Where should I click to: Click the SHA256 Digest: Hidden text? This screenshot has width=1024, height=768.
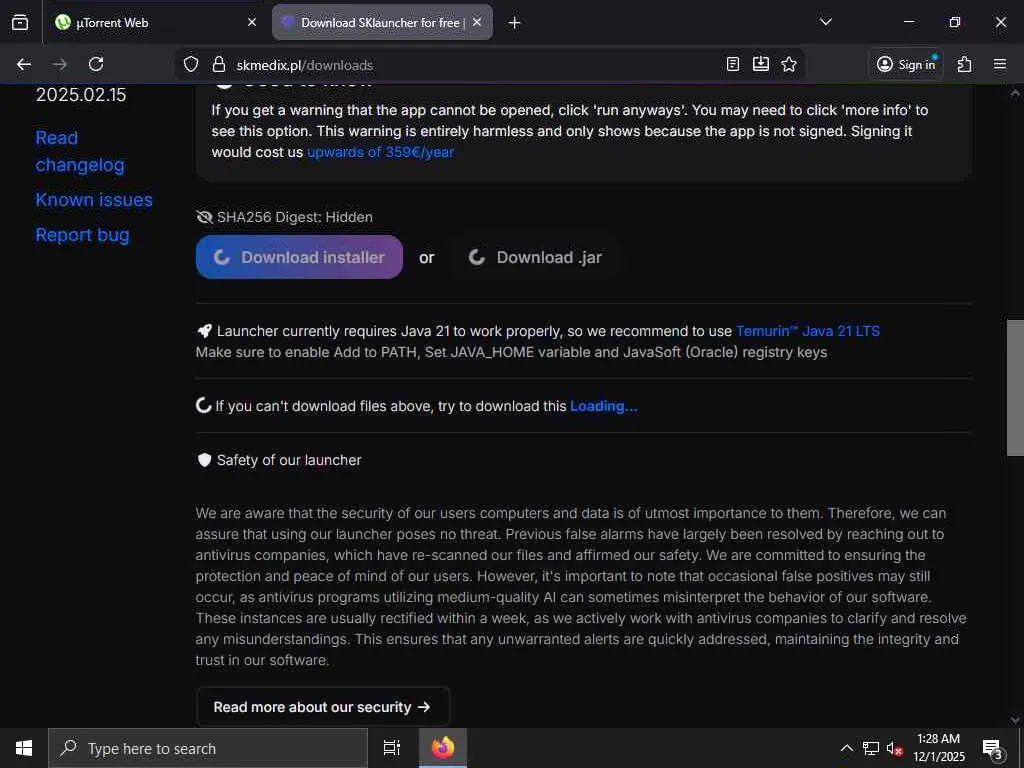tap(295, 217)
